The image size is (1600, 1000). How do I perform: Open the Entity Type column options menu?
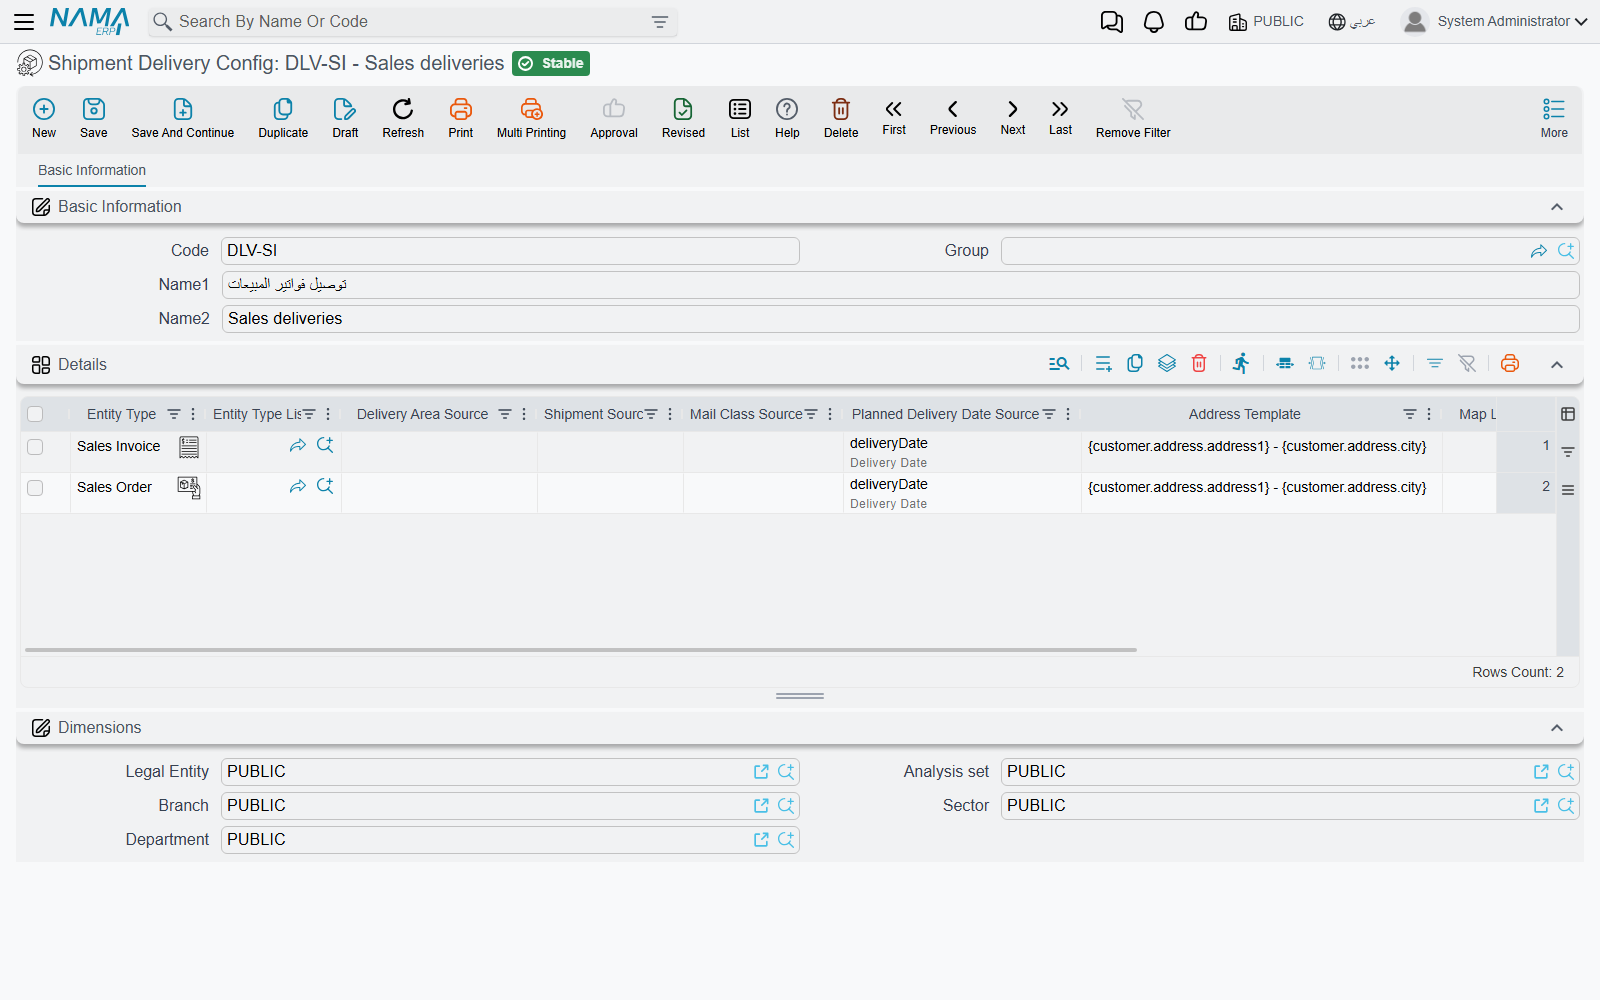click(x=193, y=414)
